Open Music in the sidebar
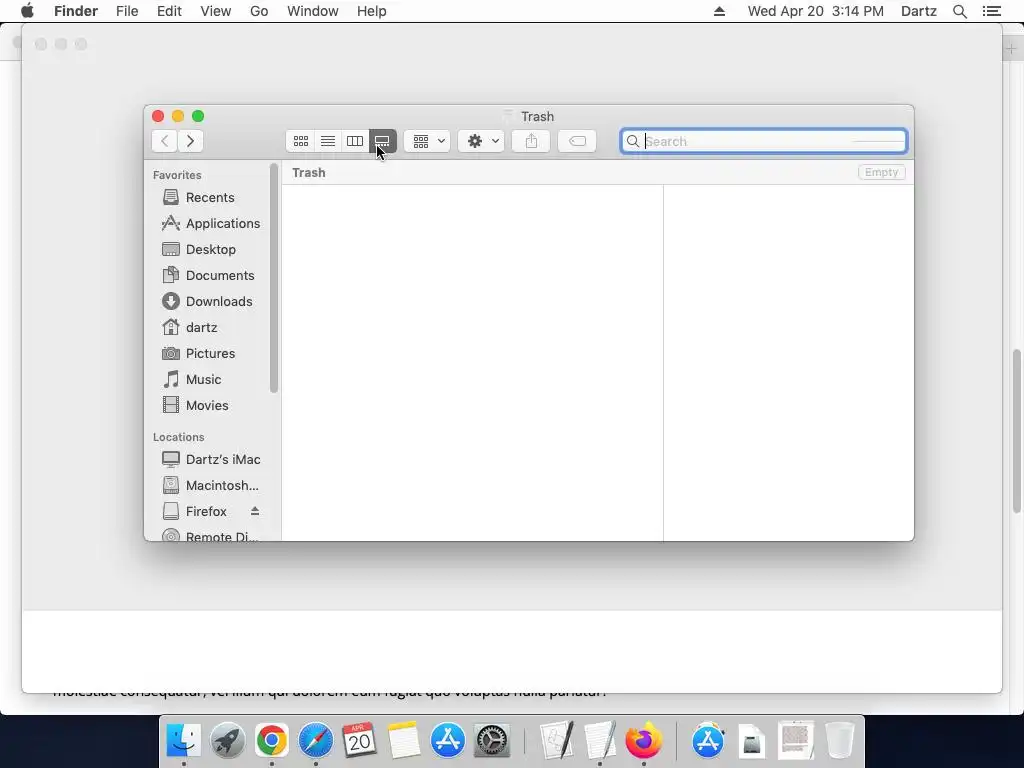 (209, 379)
